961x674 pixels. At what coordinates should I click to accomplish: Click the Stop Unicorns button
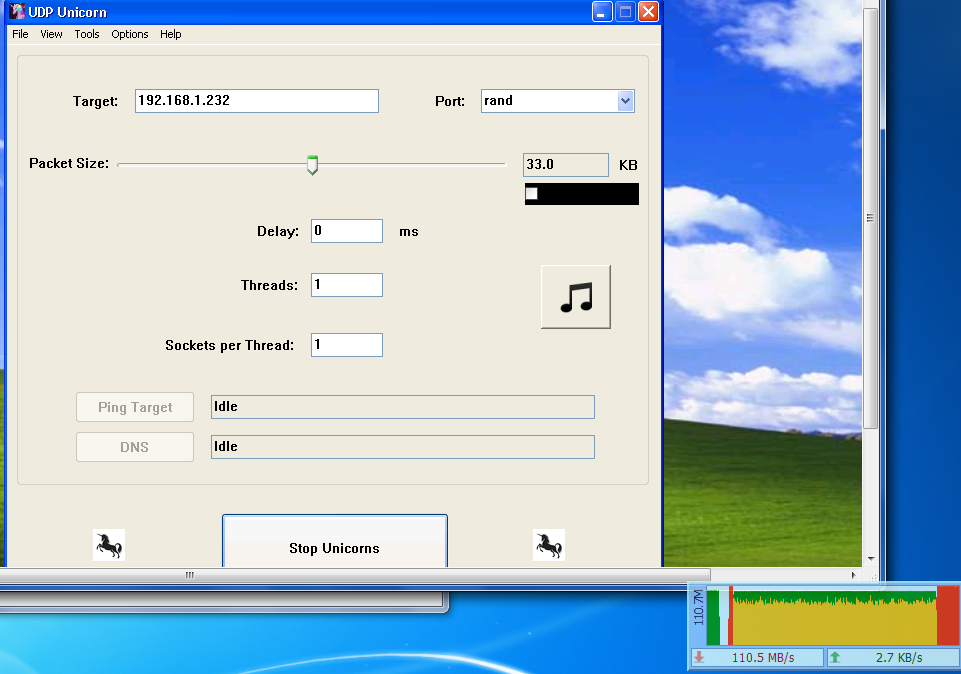335,542
